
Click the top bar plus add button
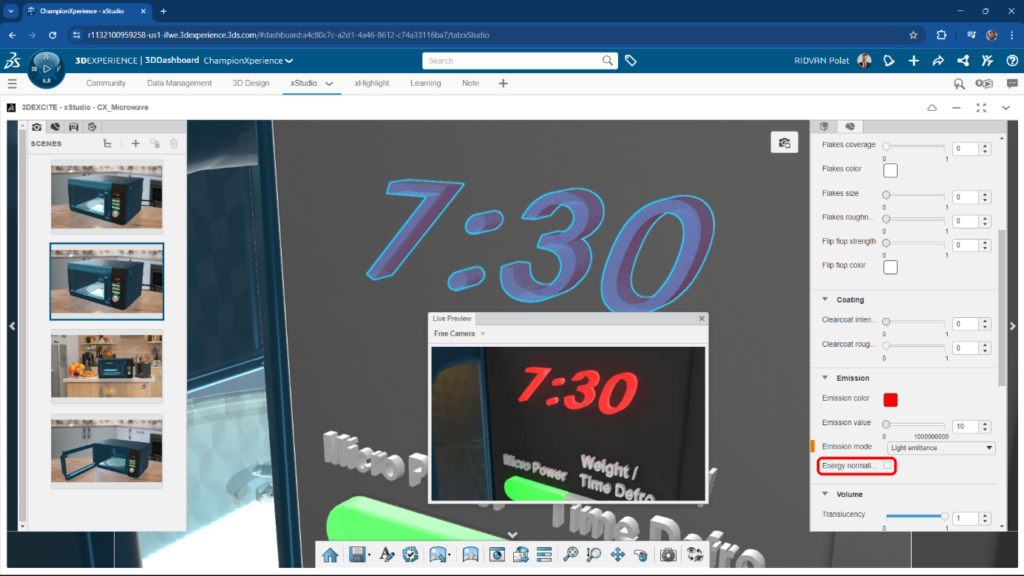[x=914, y=61]
